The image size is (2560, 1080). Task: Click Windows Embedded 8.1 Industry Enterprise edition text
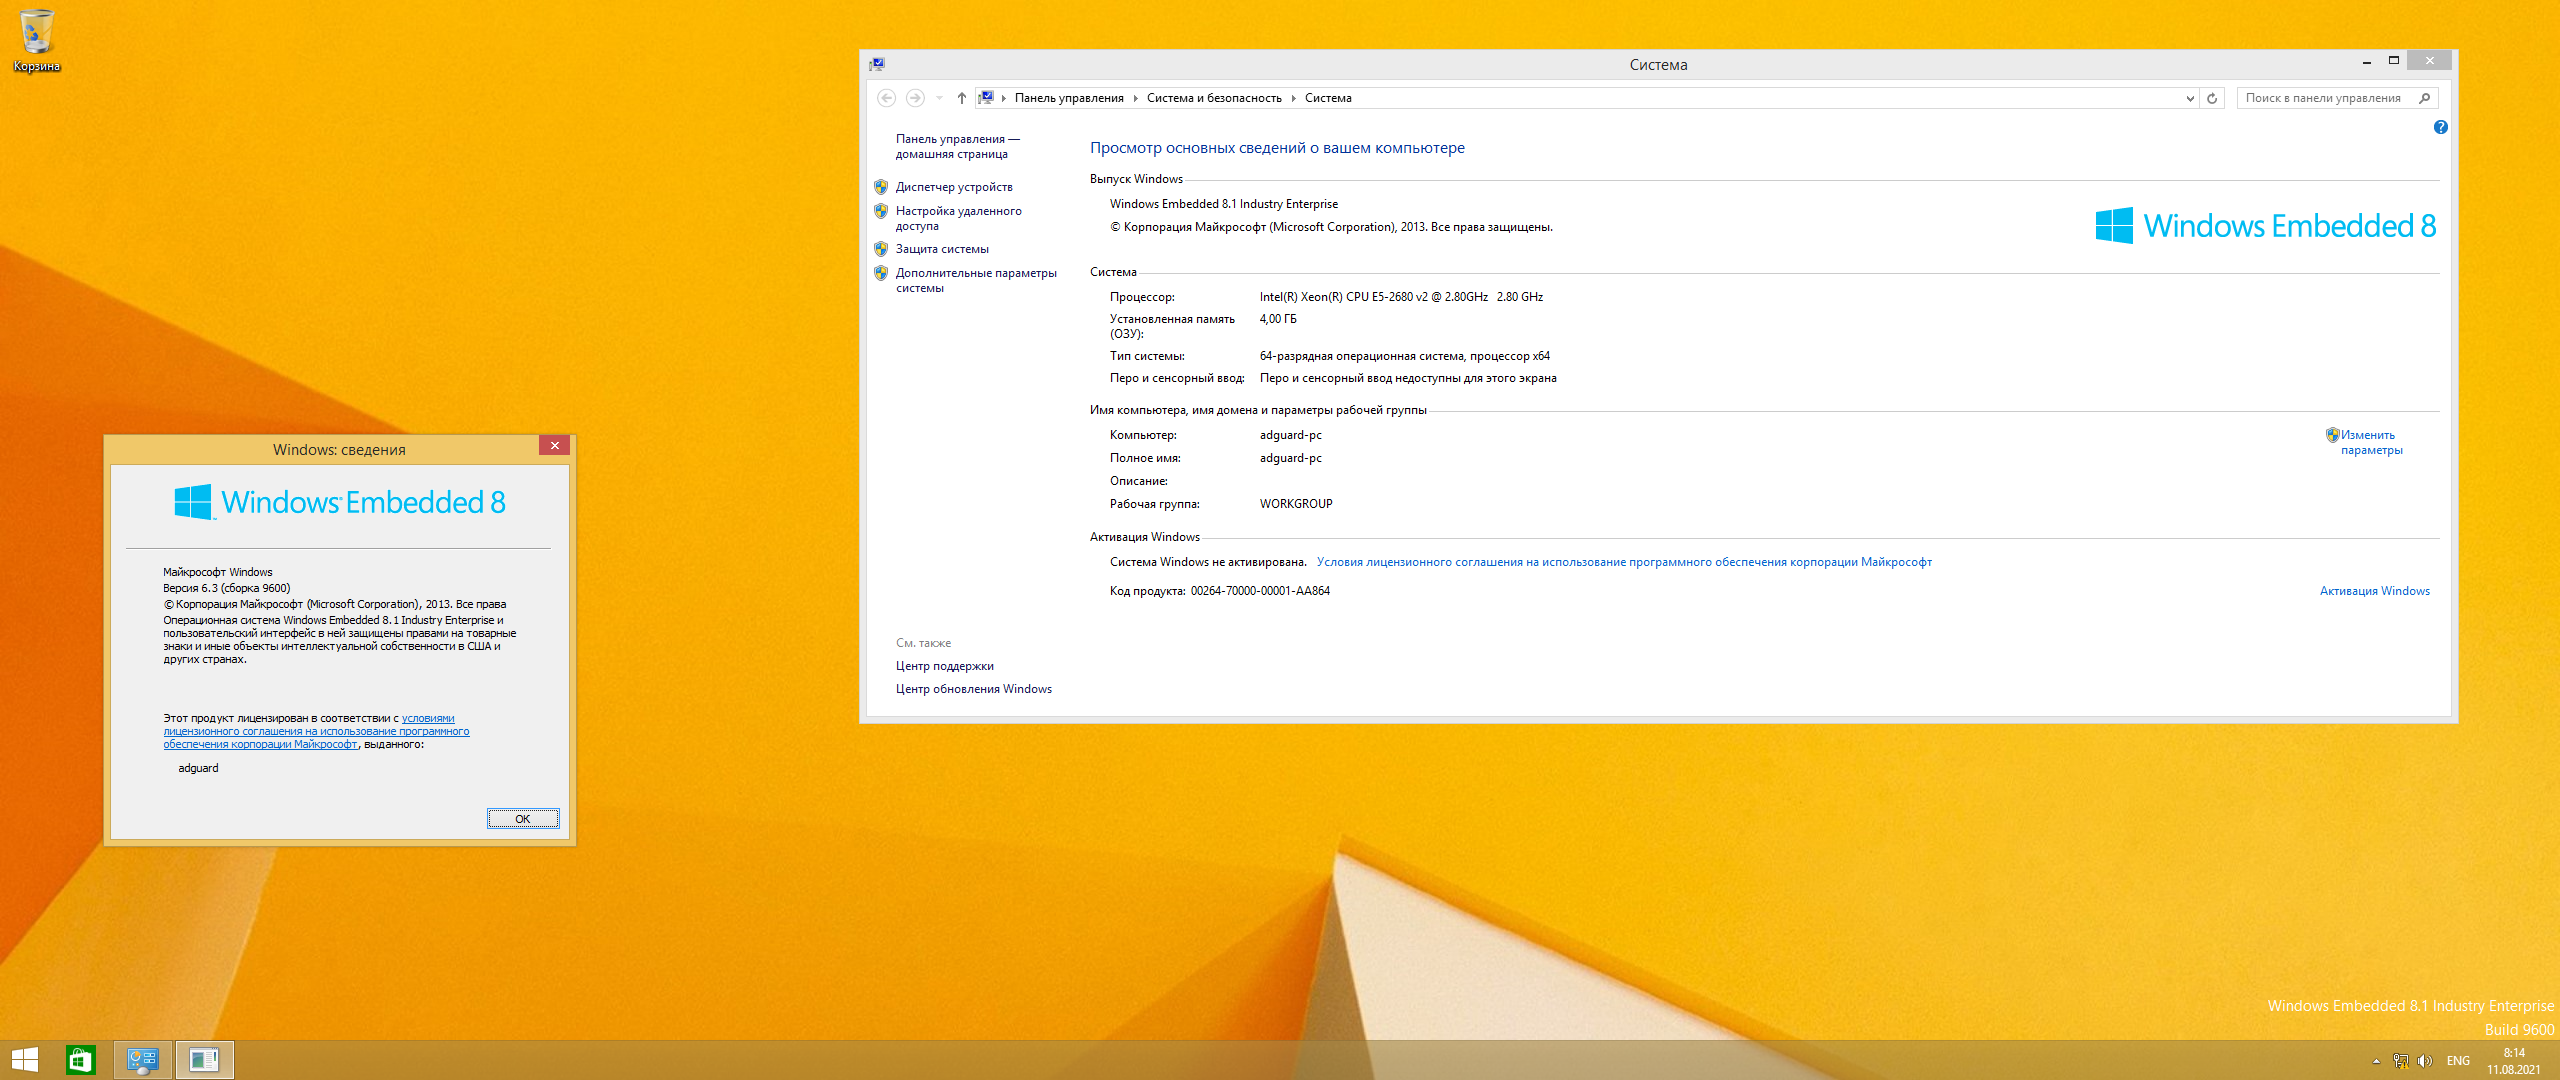(1223, 204)
